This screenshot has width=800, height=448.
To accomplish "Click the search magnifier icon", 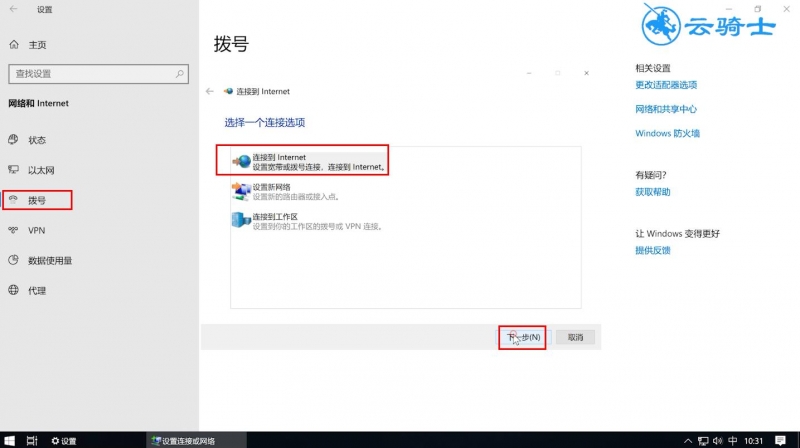I will click(x=180, y=74).
